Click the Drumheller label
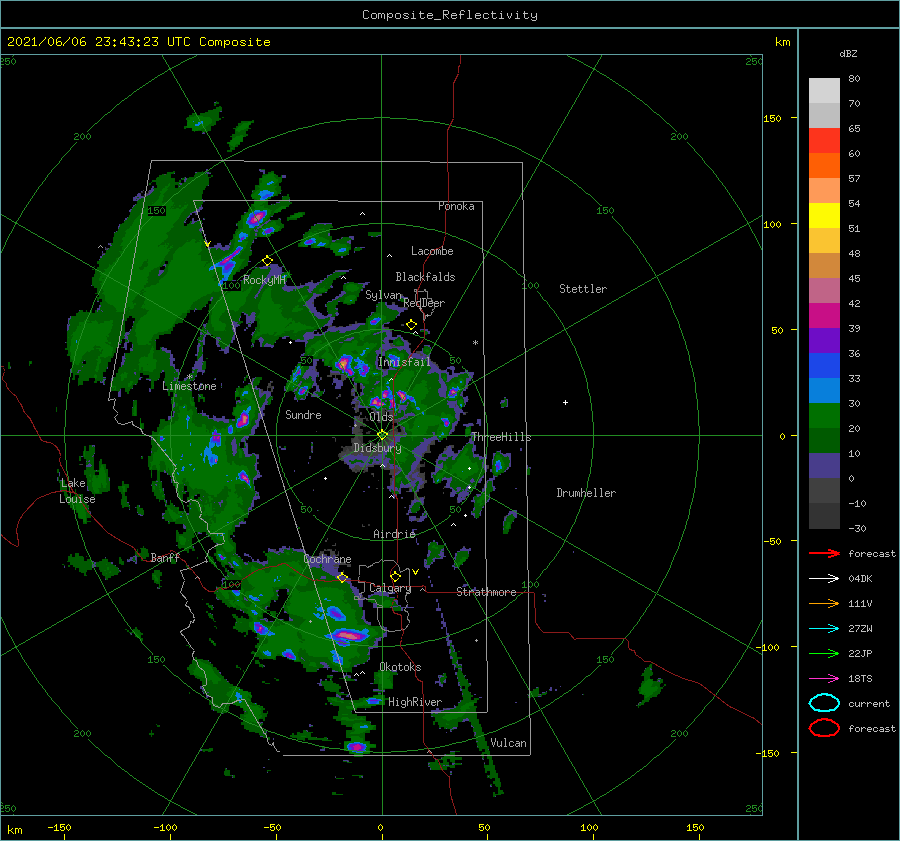Image resolution: width=900 pixels, height=841 pixels. [x=586, y=493]
